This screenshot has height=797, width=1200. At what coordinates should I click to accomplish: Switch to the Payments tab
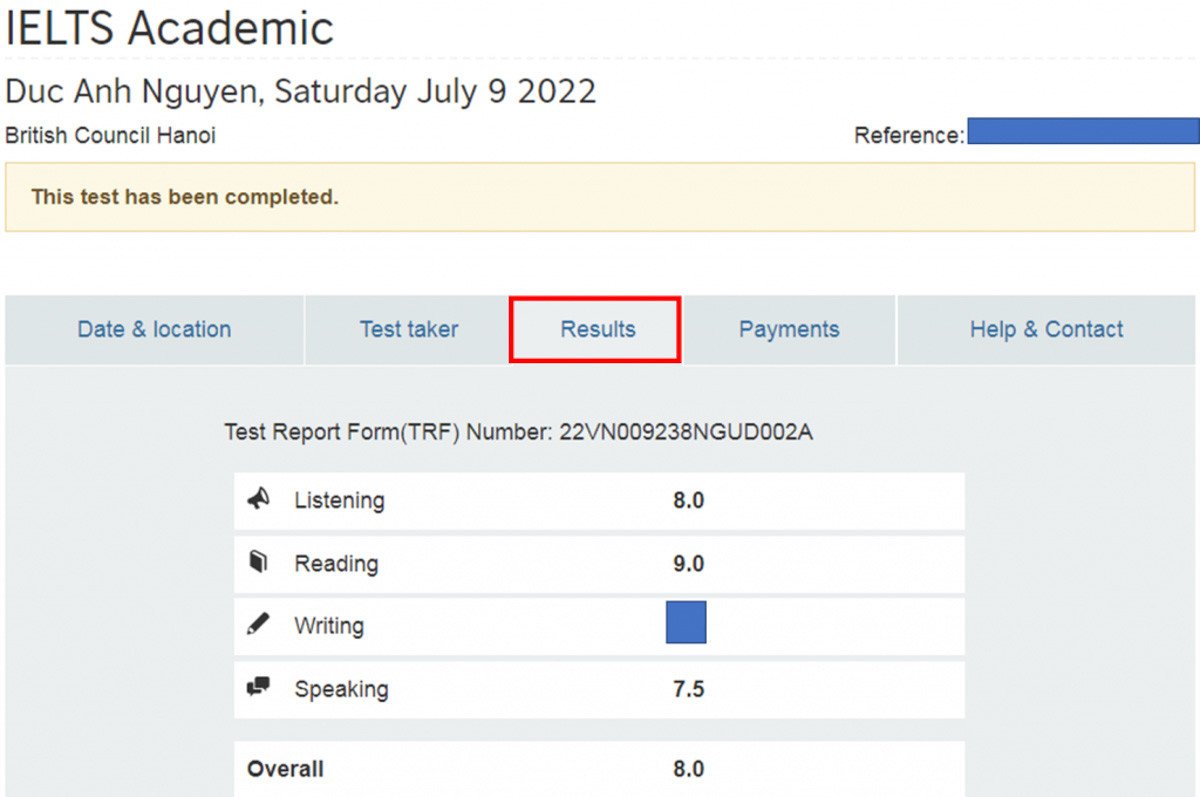(789, 329)
